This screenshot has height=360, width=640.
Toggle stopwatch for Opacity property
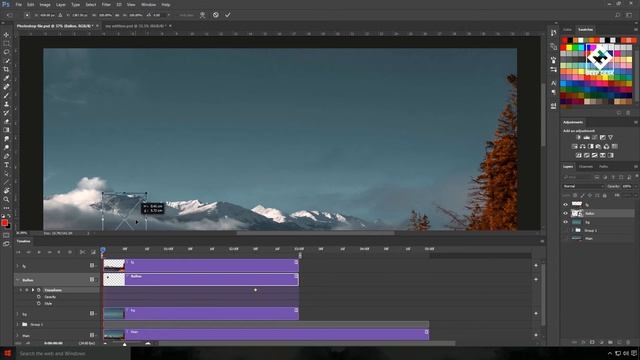coord(39,297)
